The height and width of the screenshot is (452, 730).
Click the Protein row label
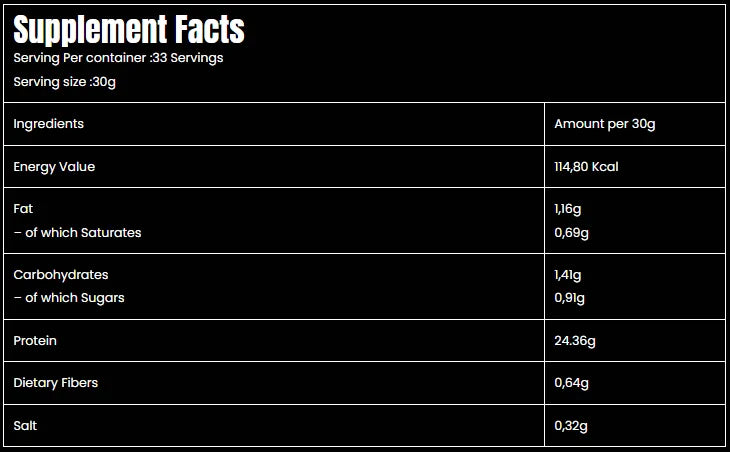point(35,341)
